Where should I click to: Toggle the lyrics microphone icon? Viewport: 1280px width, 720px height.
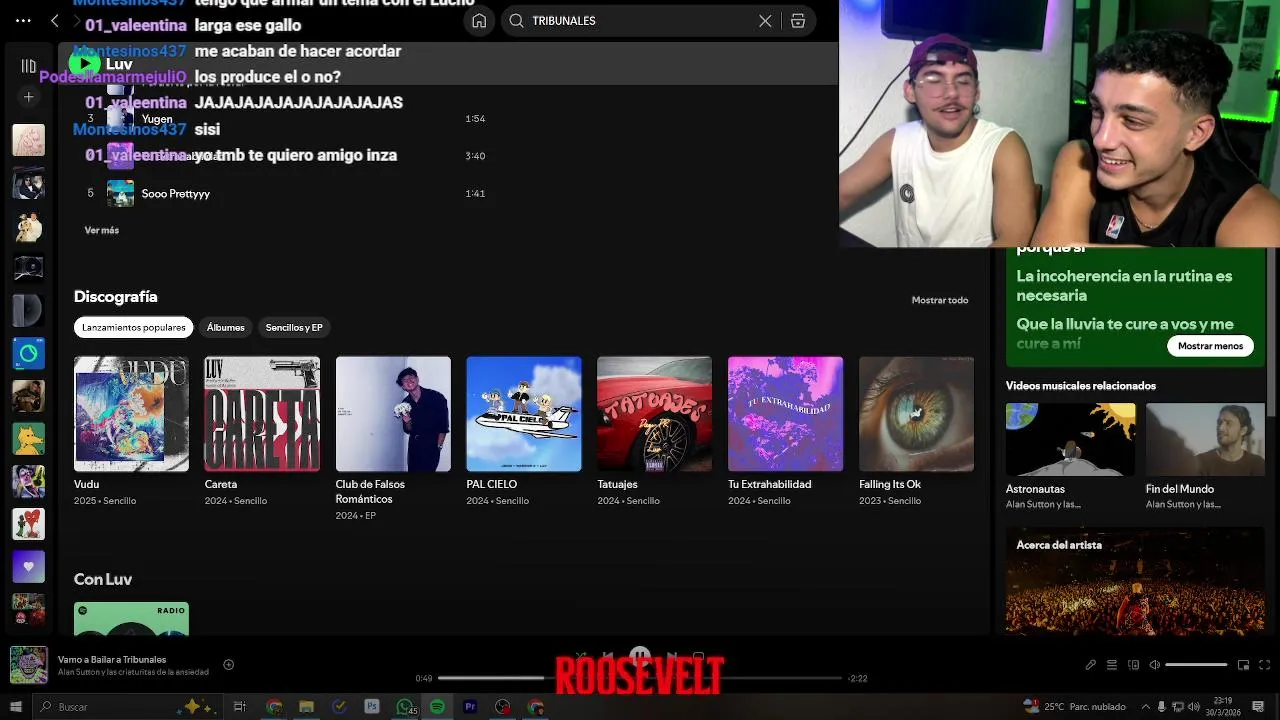pyautogui.click(x=1091, y=665)
